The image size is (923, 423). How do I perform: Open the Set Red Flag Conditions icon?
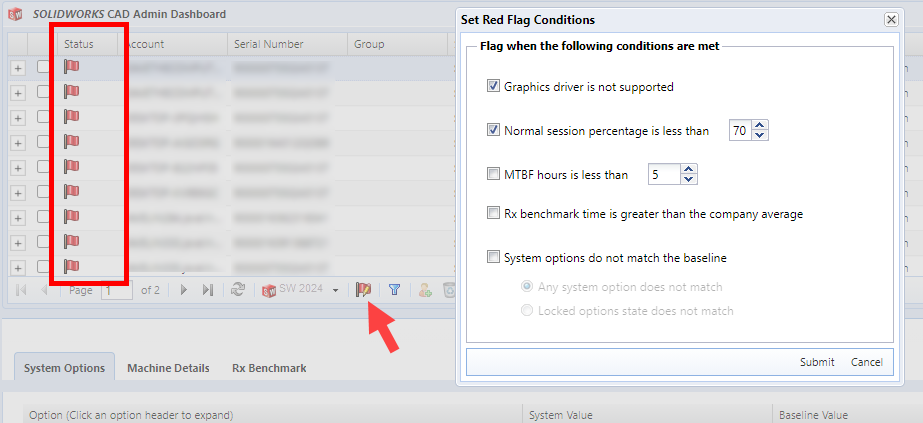(x=363, y=289)
